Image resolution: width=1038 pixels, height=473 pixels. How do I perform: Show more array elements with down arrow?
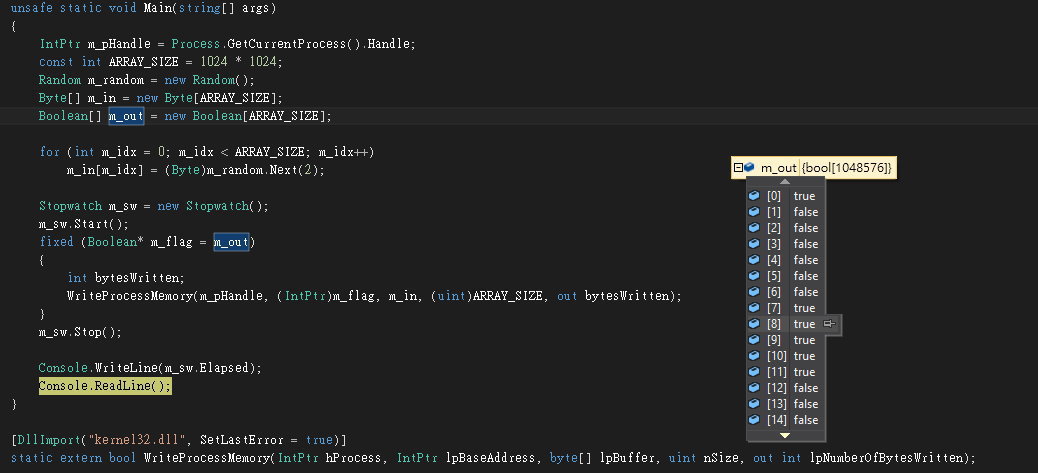[x=785, y=435]
